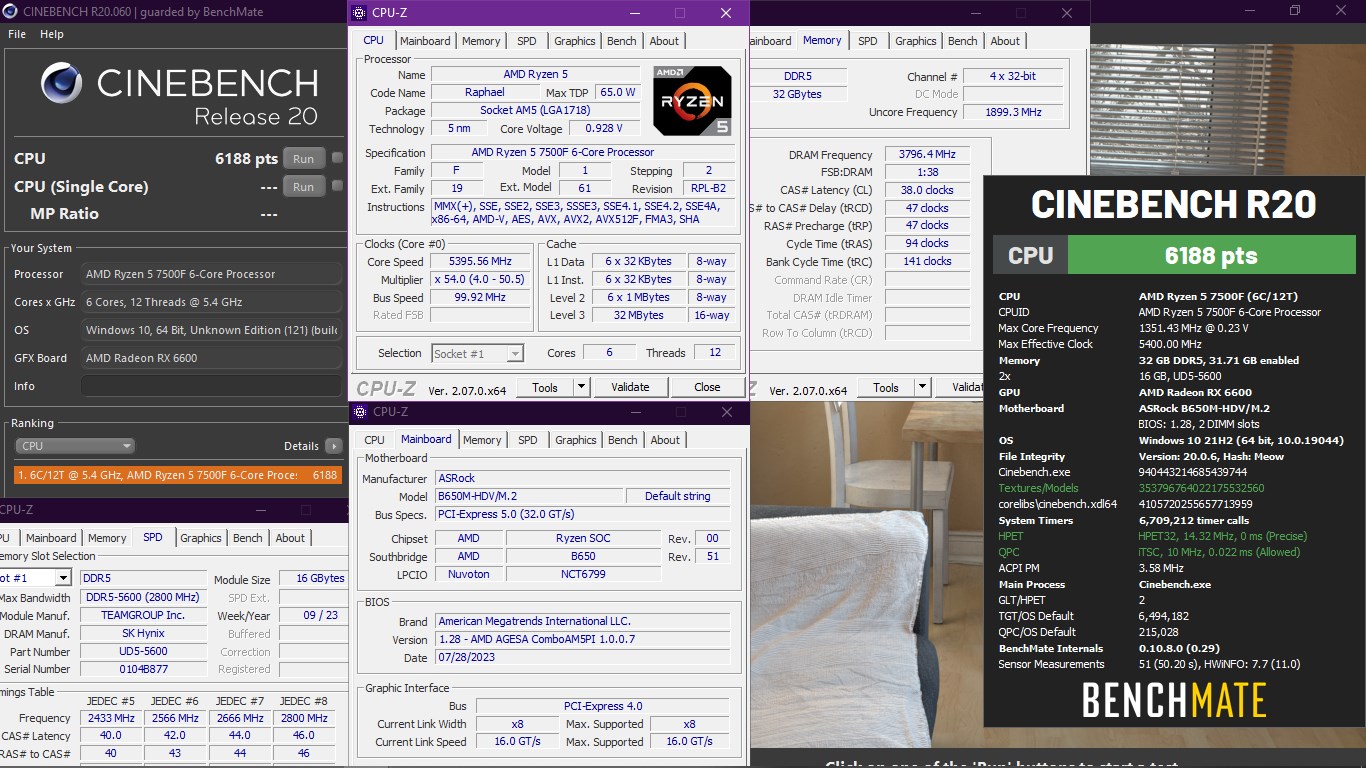Select the 6C/12T Ryzen 5 7500F ranking entry
Viewport: 1366px width, 768px height.
178,475
